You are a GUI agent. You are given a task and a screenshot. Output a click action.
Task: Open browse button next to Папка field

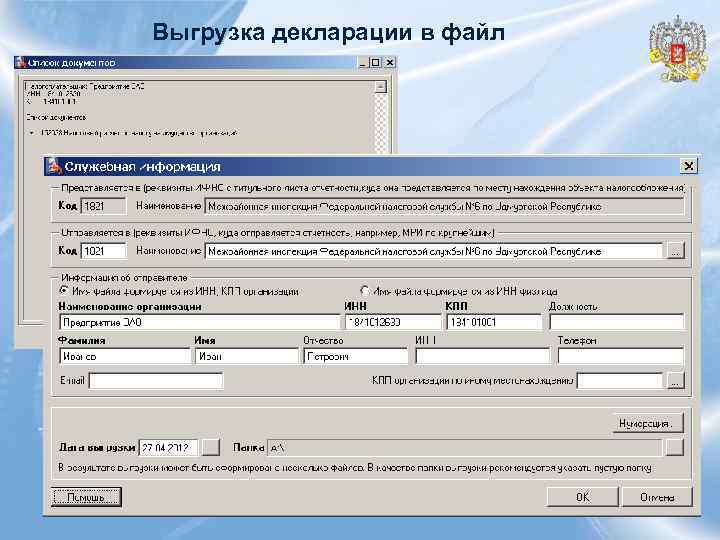tap(675, 447)
